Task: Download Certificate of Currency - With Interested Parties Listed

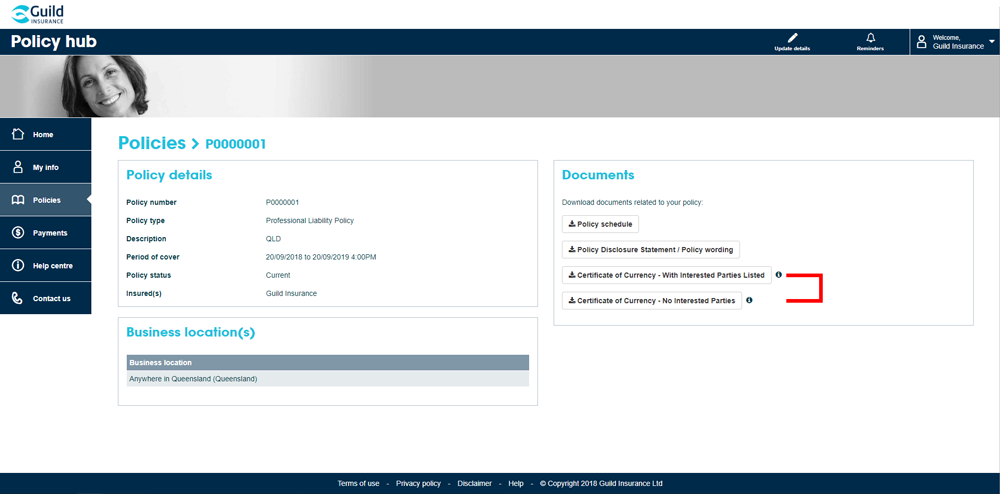Action: click(x=666, y=275)
